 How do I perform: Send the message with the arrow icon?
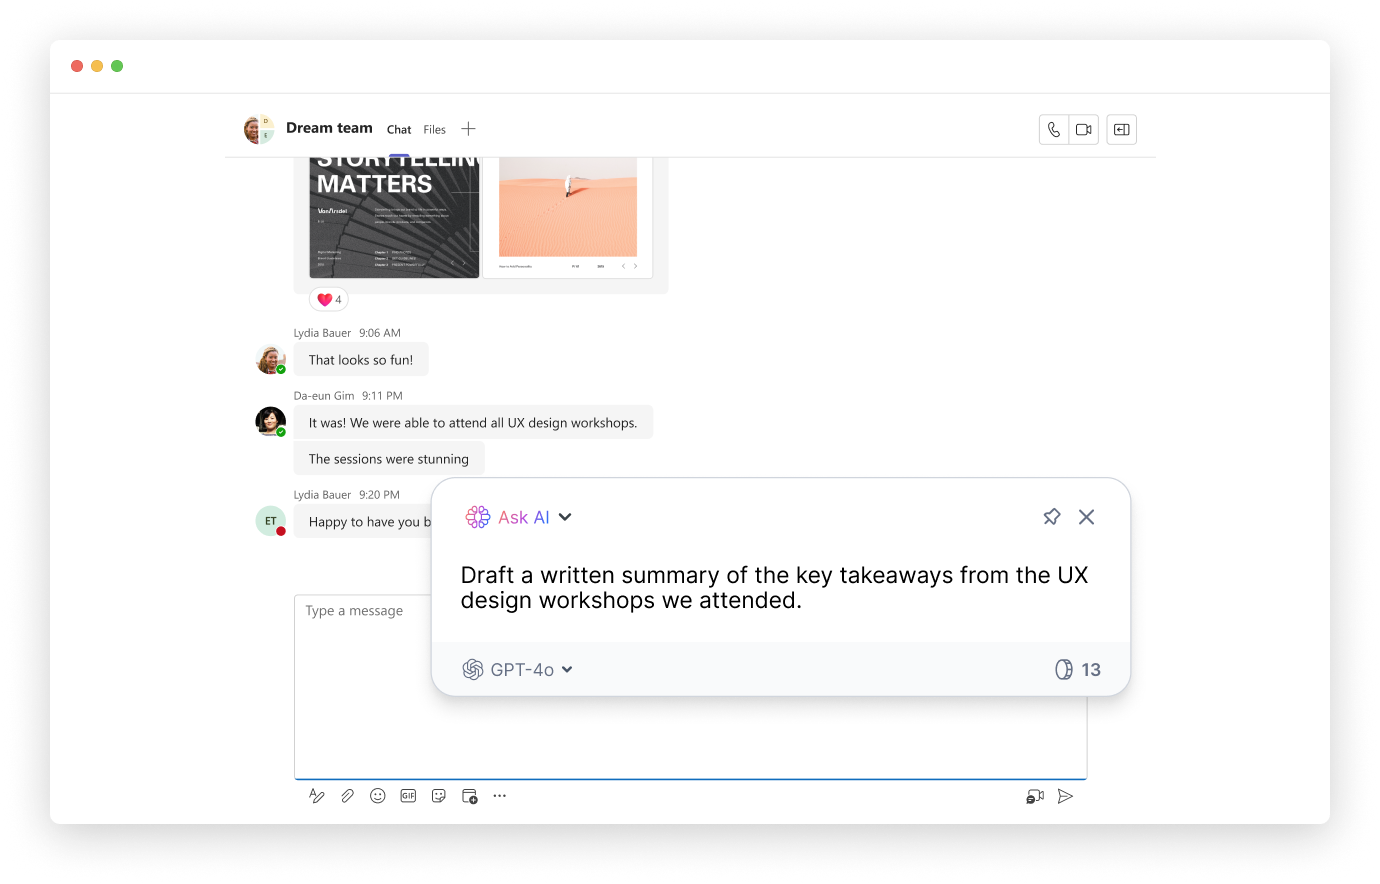(1066, 796)
